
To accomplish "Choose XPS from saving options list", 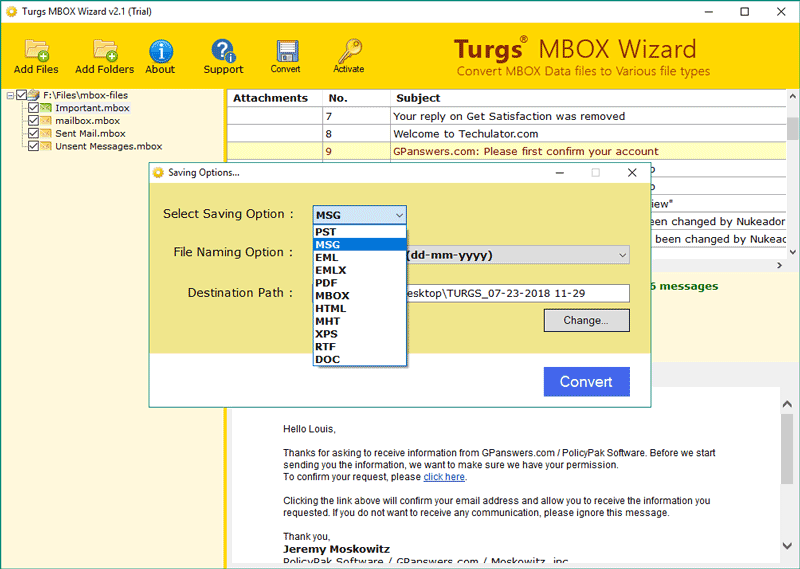I will click(x=360, y=334).
